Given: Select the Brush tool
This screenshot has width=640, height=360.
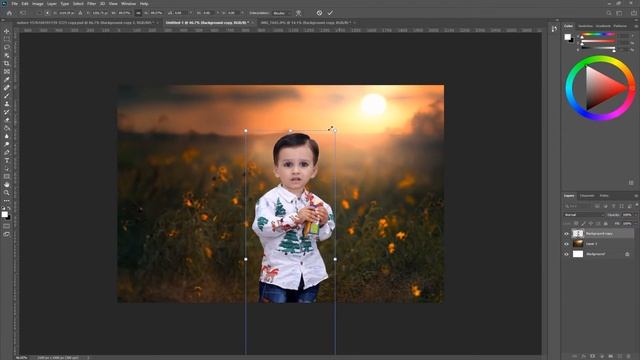Looking at the screenshot, I should [7, 96].
